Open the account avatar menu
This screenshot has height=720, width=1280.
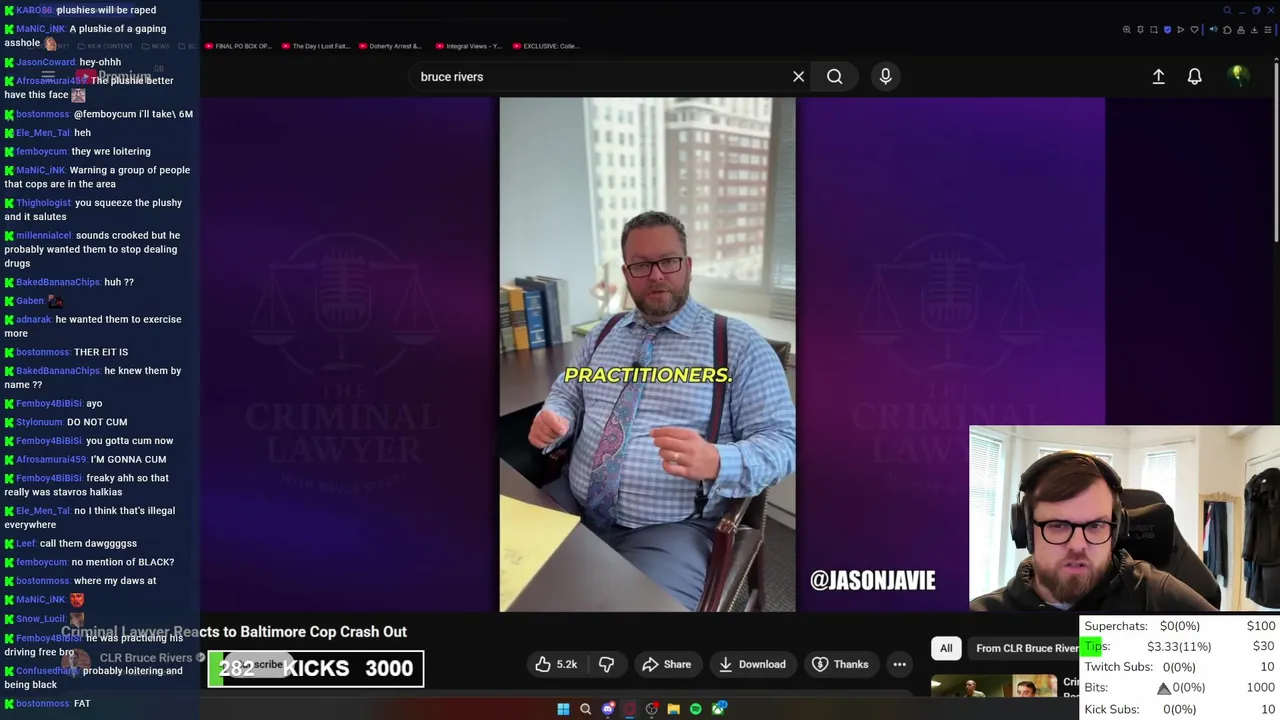pyautogui.click(x=1238, y=76)
